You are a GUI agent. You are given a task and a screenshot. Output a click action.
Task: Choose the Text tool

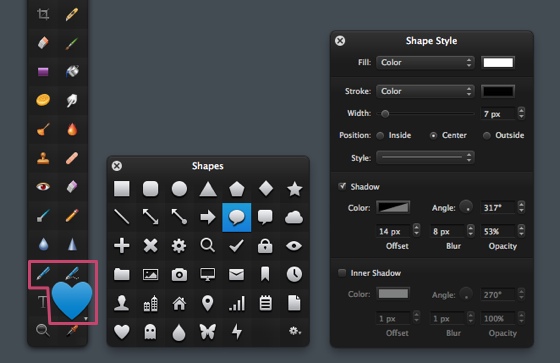point(42,302)
